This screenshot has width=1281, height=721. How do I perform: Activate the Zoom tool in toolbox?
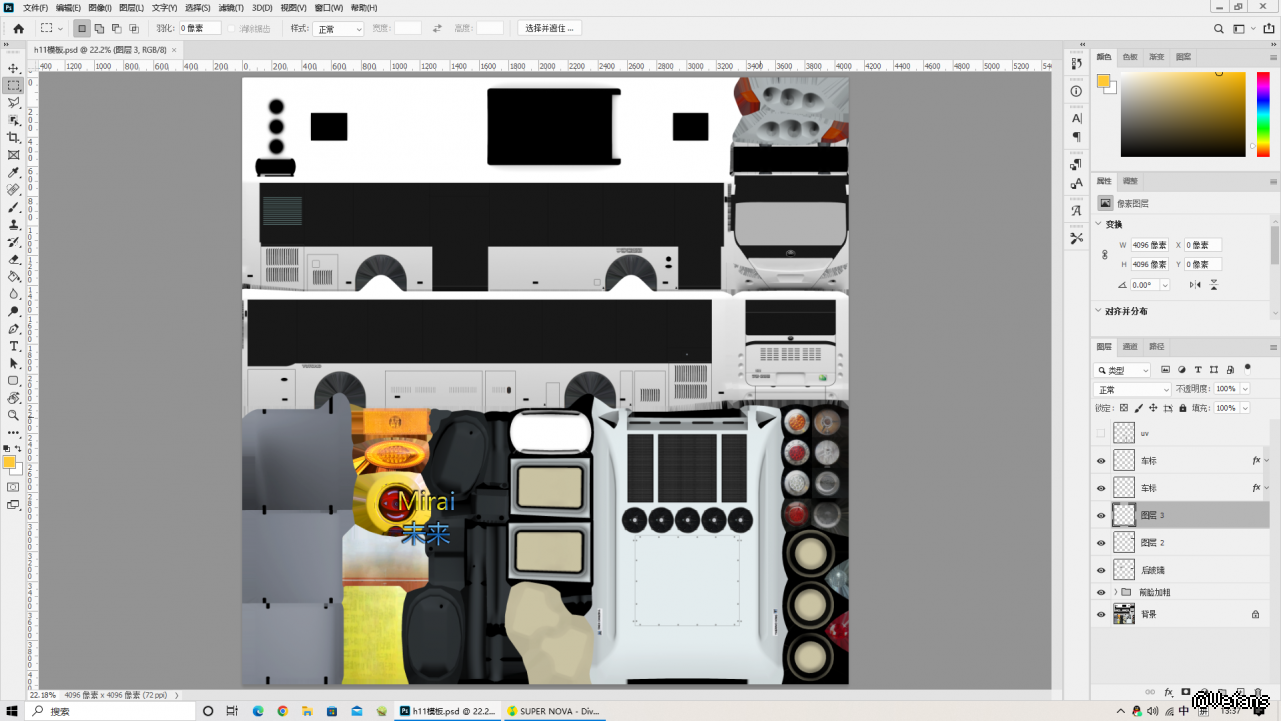click(x=14, y=415)
